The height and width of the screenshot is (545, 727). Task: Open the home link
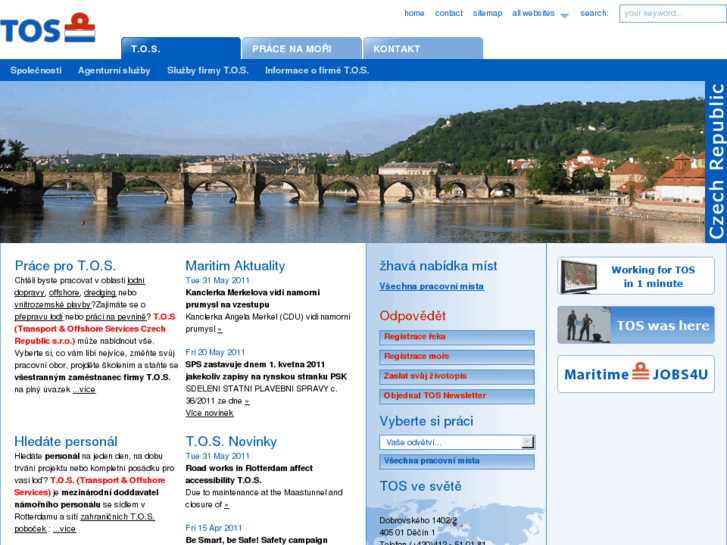[x=414, y=13]
